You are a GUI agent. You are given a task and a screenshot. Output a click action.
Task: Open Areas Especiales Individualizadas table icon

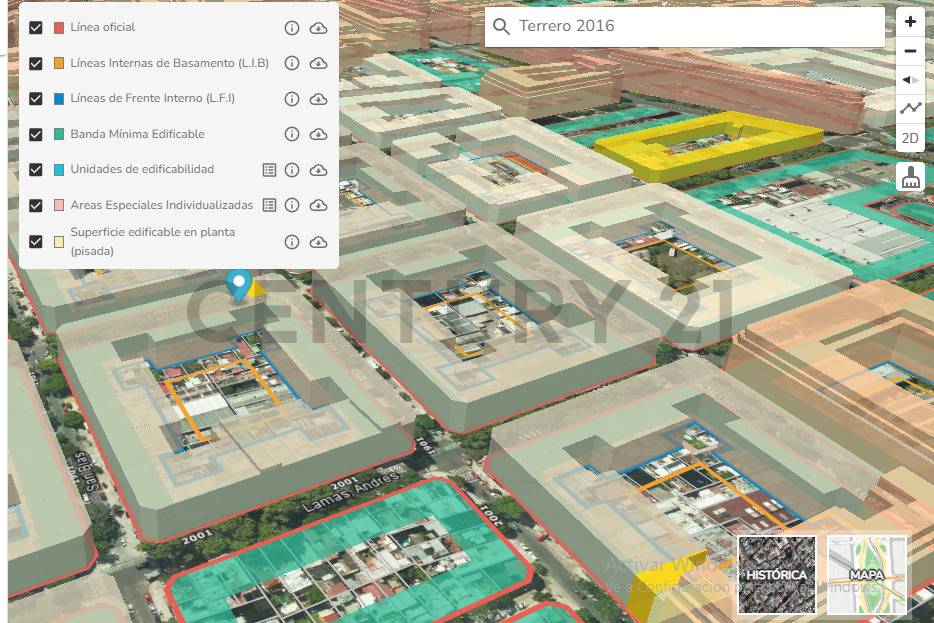coord(269,205)
